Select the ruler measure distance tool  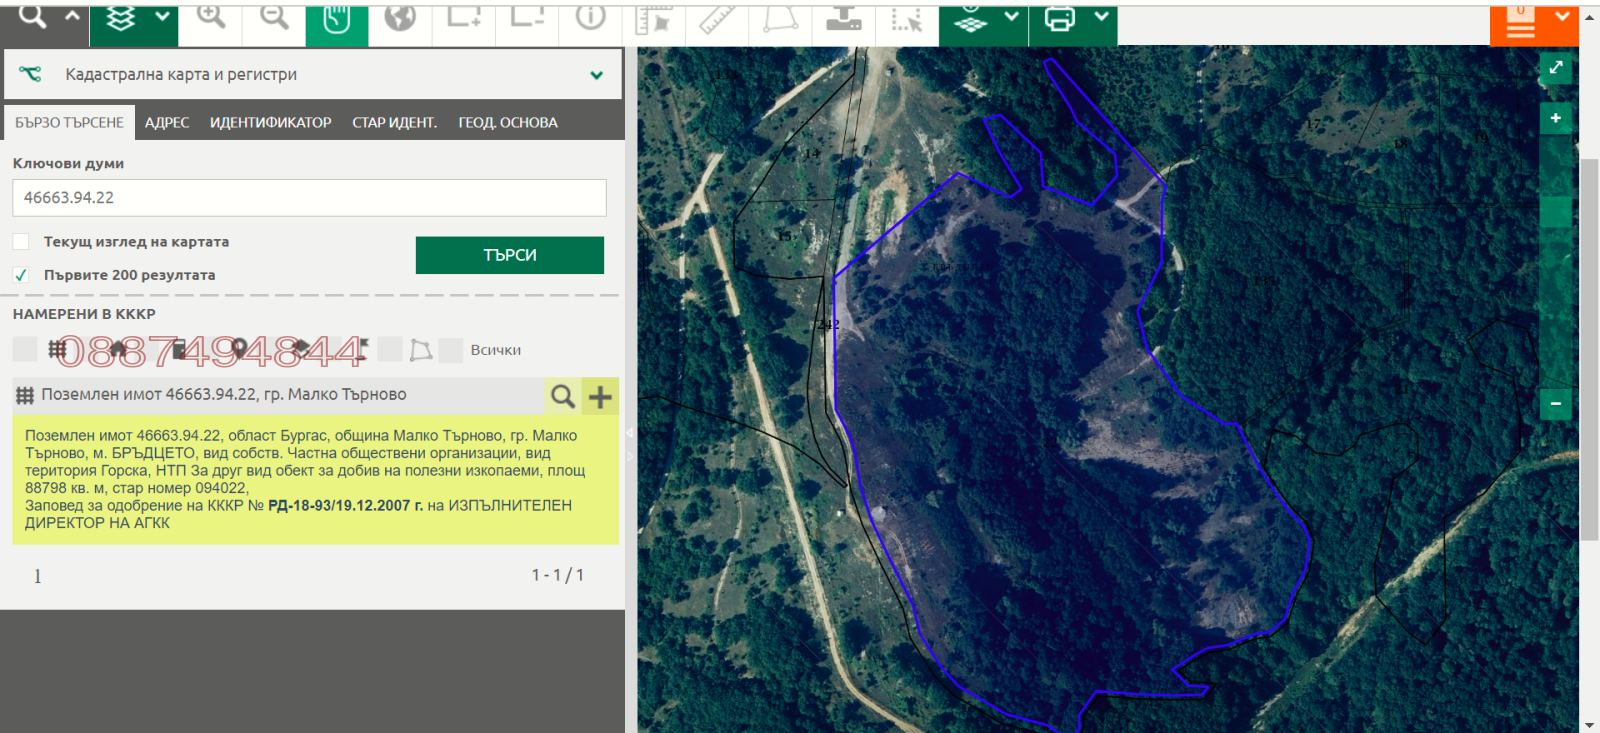(716, 20)
